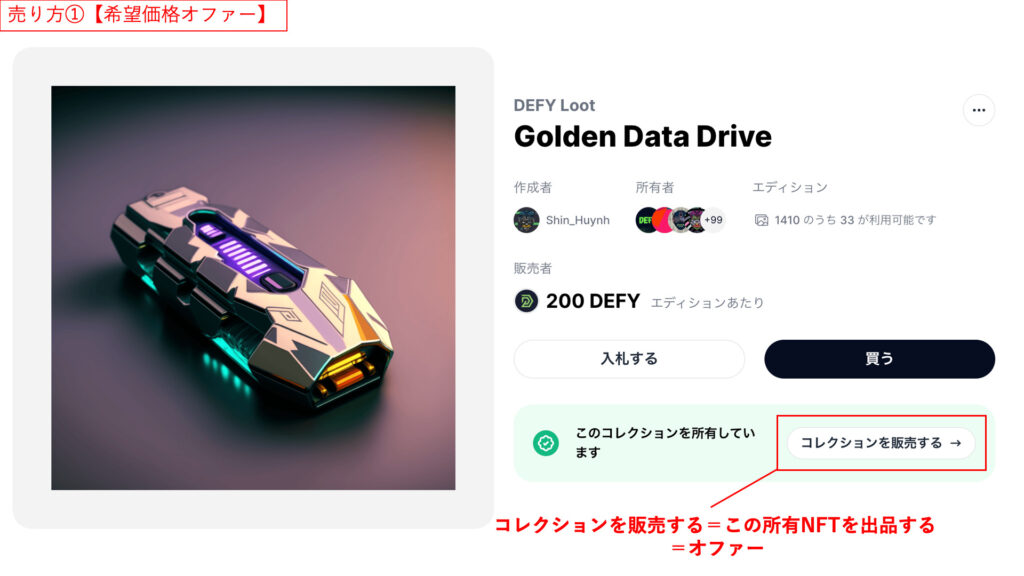The image size is (1024, 576).
Task: Open the +99 more owners badge
Action: point(713,220)
